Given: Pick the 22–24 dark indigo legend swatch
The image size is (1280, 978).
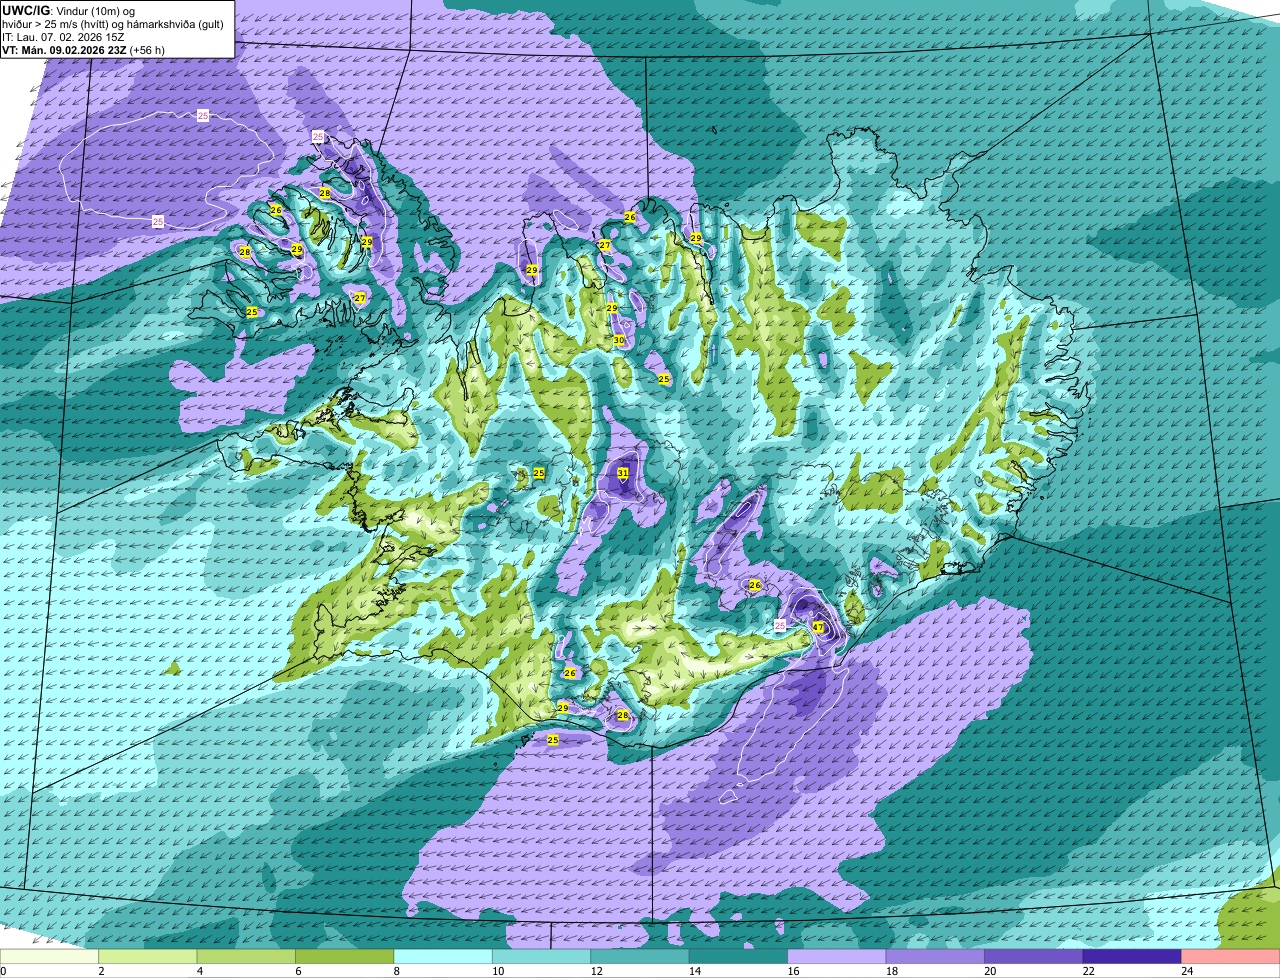Looking at the screenshot, I should pos(1133,956).
